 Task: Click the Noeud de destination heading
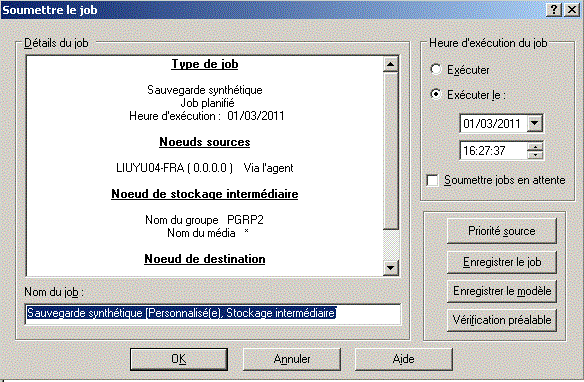click(205, 259)
